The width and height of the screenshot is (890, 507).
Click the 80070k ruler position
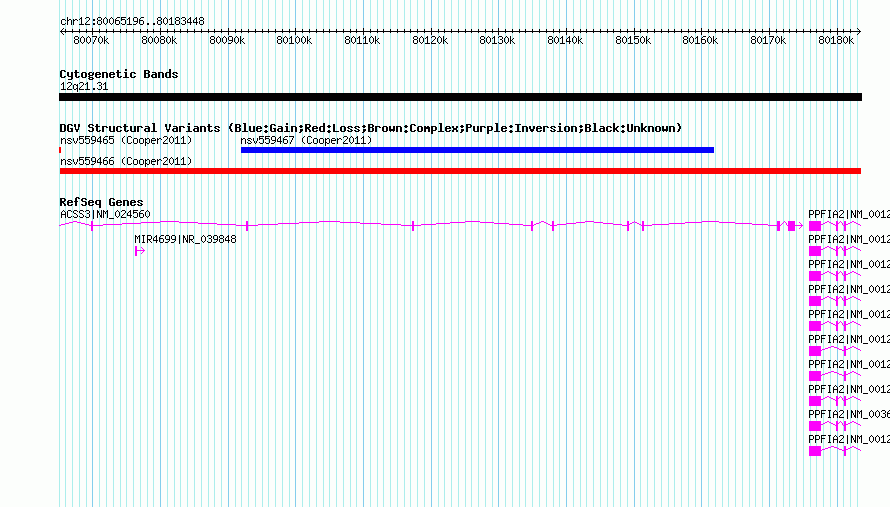click(x=91, y=40)
